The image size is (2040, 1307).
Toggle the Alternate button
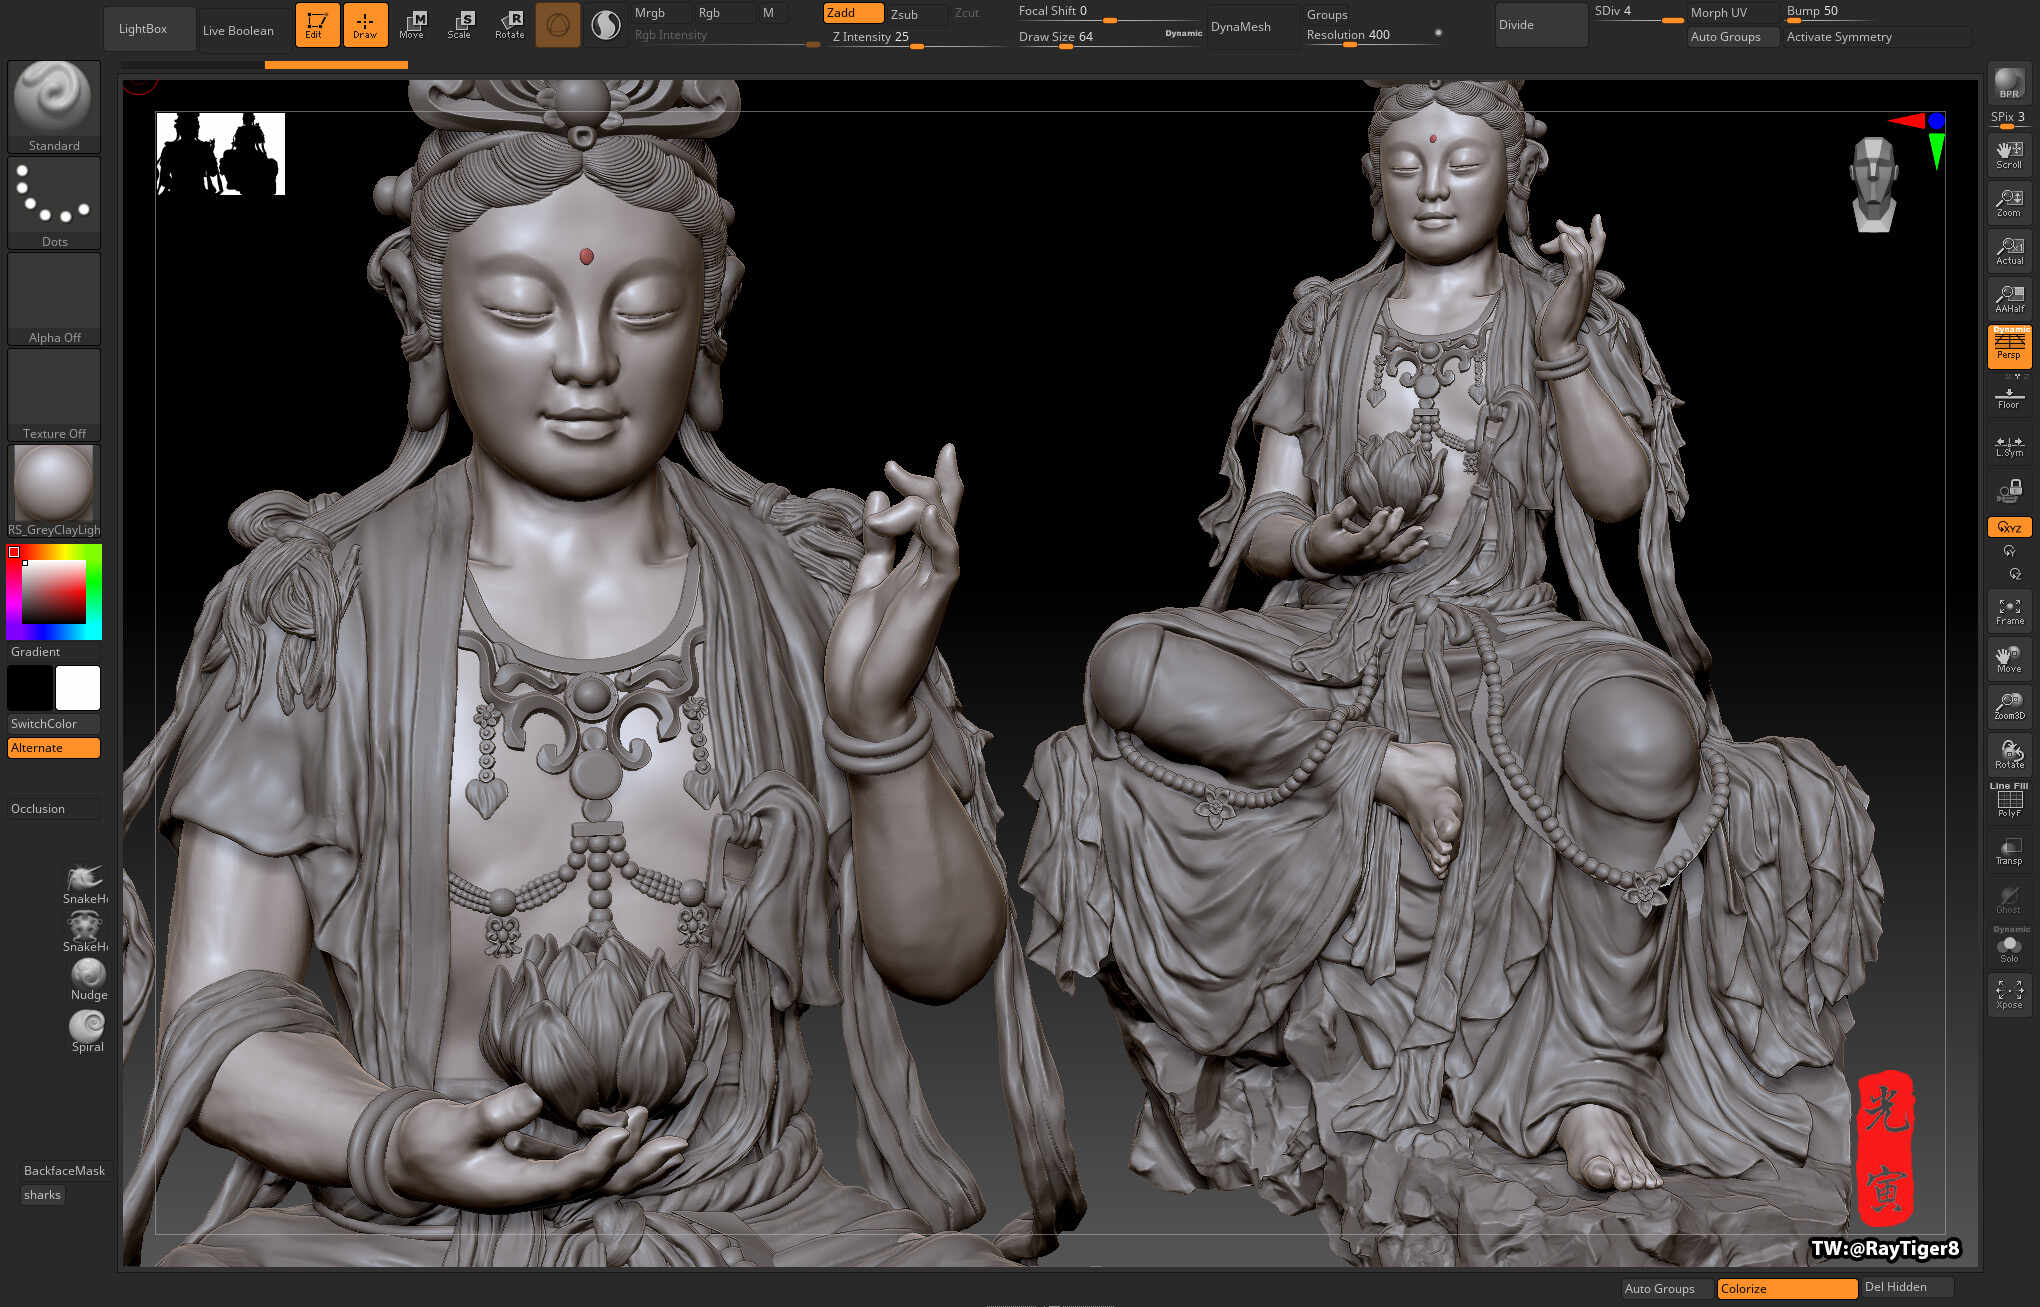pos(54,748)
